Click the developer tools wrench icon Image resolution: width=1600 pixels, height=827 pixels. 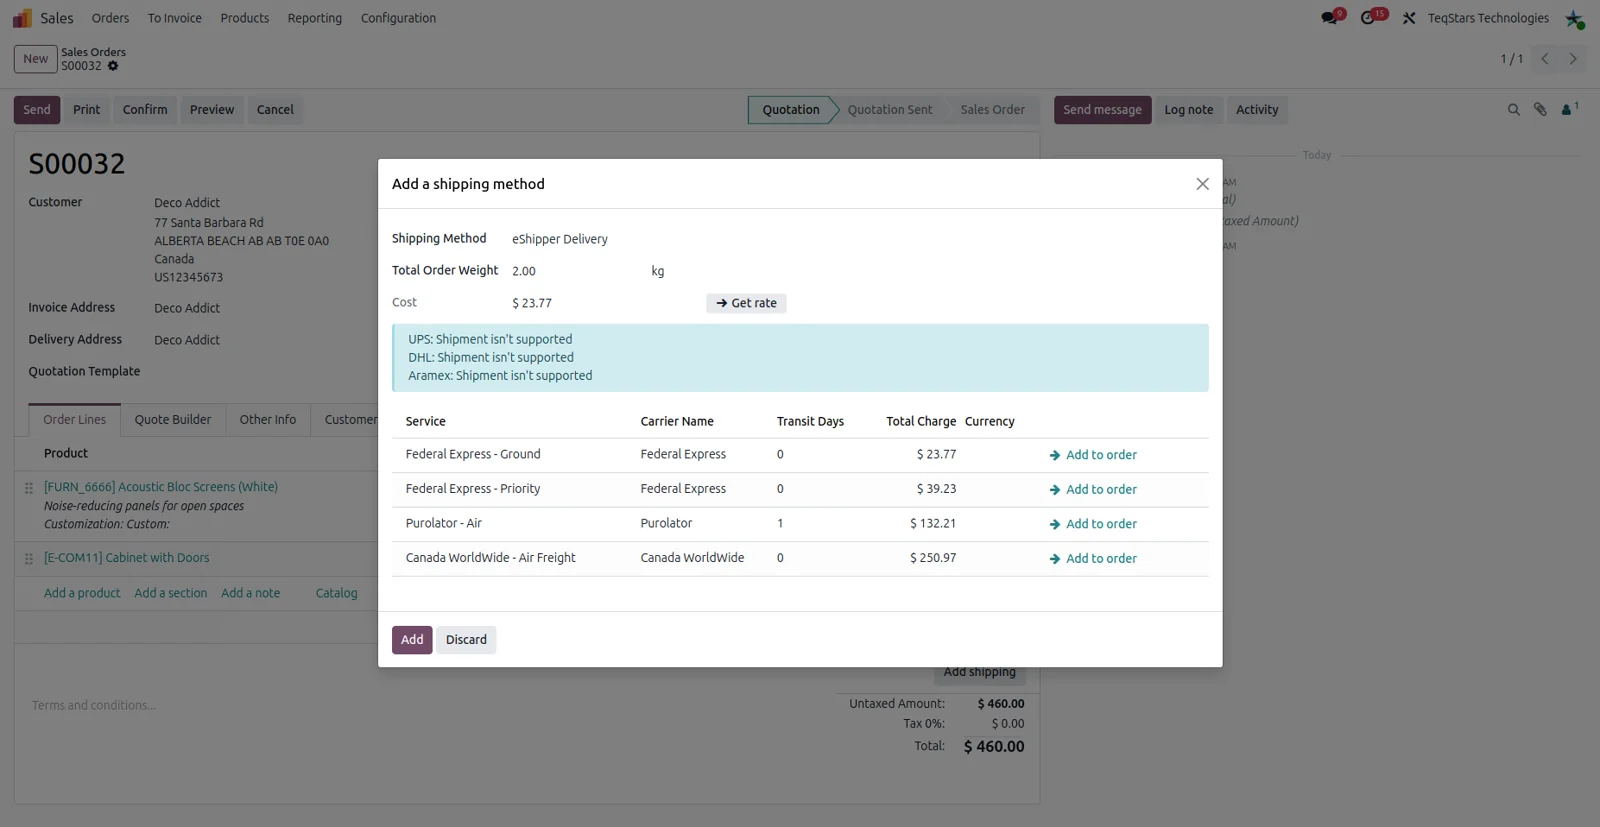[1409, 18]
